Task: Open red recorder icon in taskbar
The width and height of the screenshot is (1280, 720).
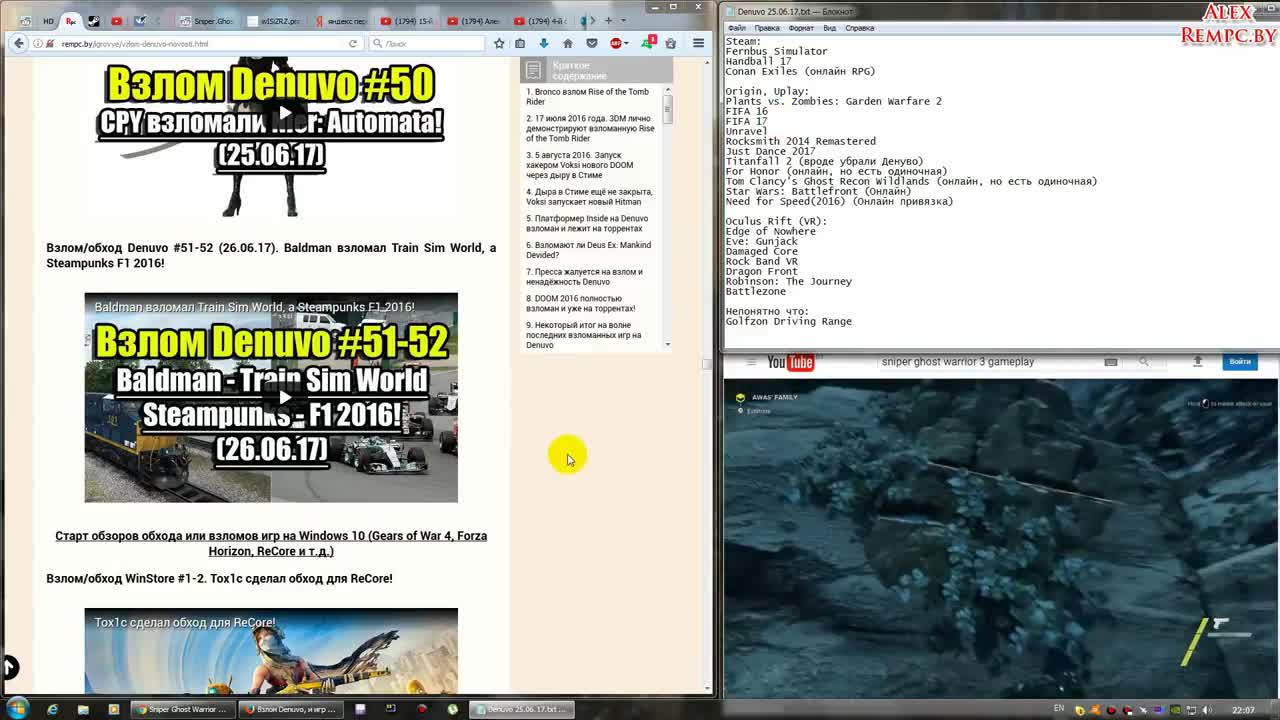Action: (422, 709)
